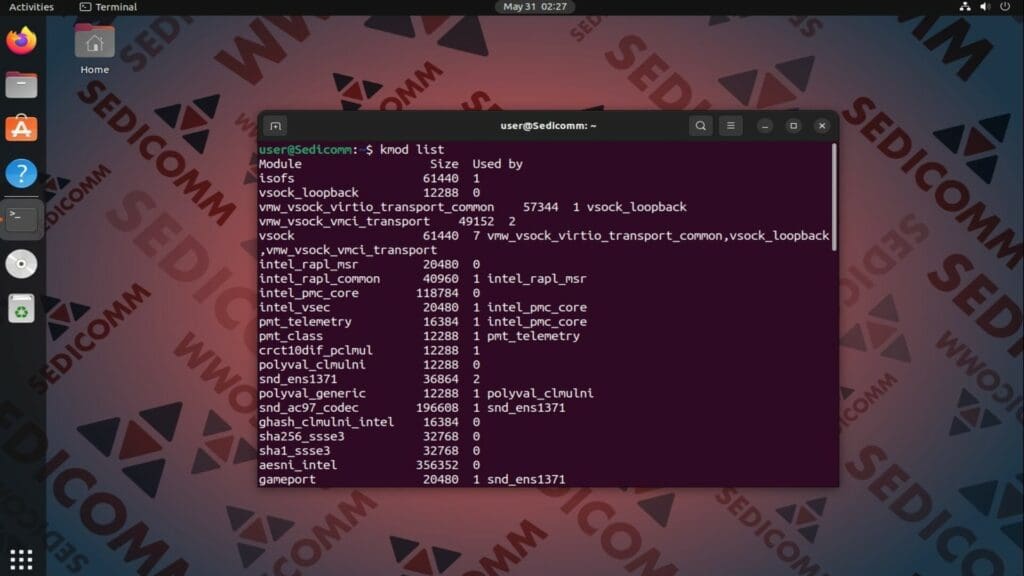Click 'aesni_intel' module name
Screen dimensions: 1024x576
(x=298, y=466)
